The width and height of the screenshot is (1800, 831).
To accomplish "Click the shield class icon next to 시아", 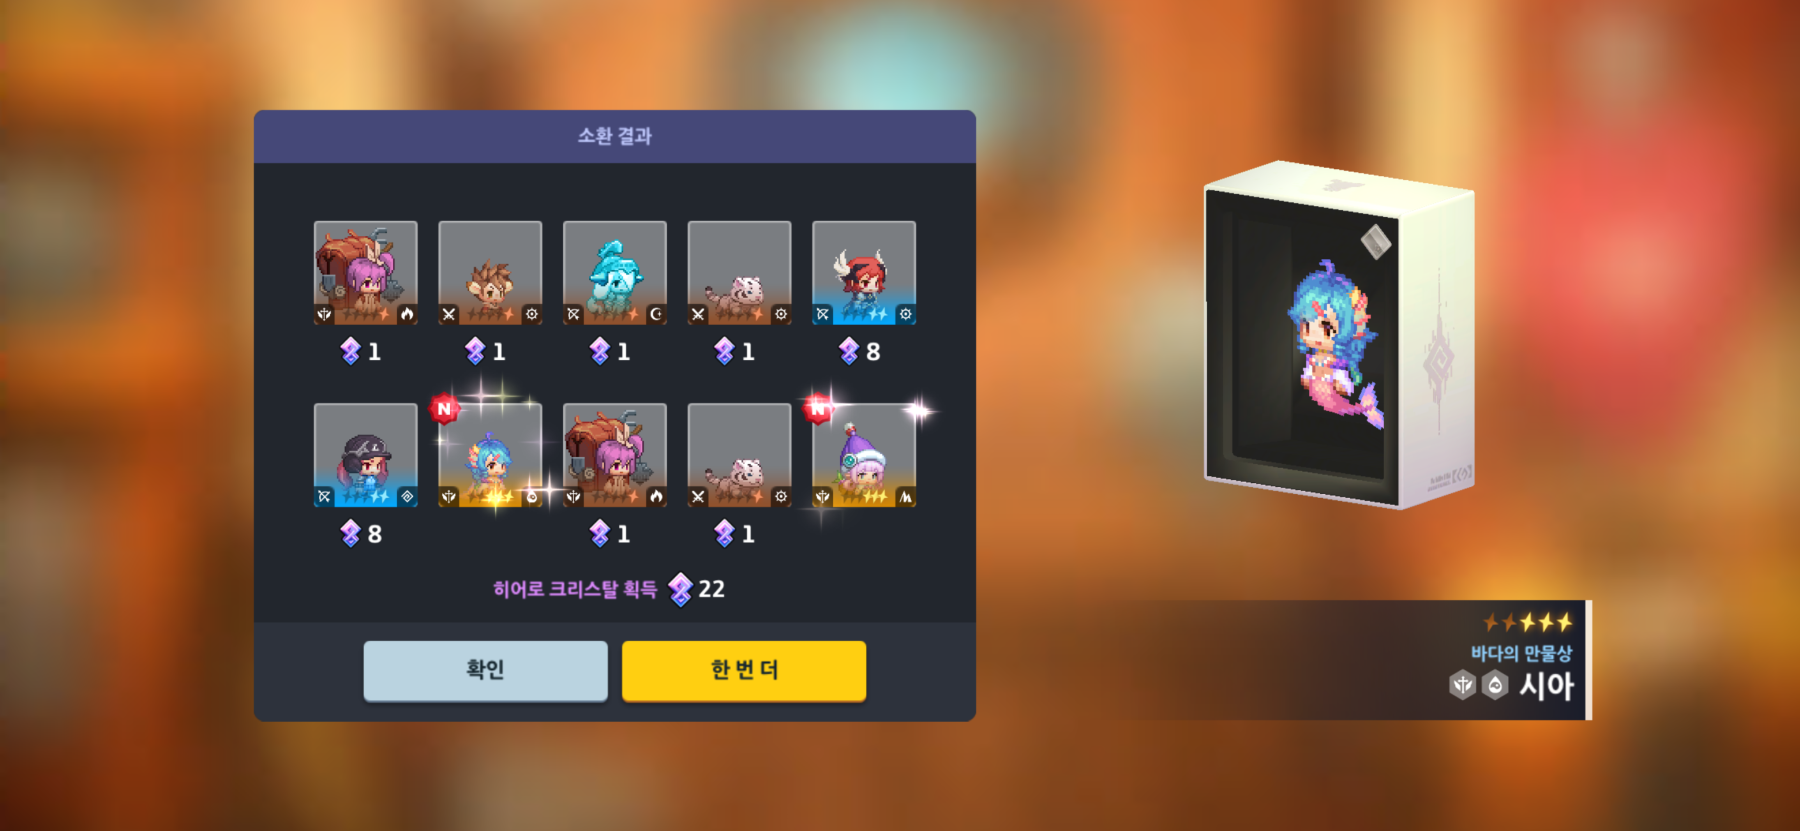I will click(1463, 685).
